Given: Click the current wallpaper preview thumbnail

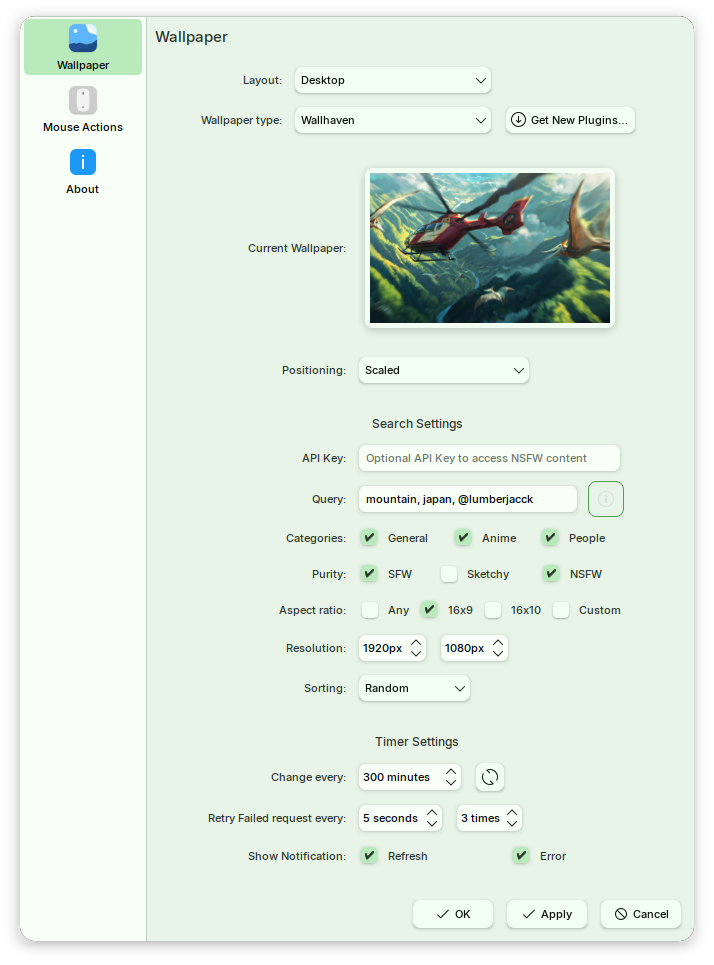Looking at the screenshot, I should tap(490, 248).
